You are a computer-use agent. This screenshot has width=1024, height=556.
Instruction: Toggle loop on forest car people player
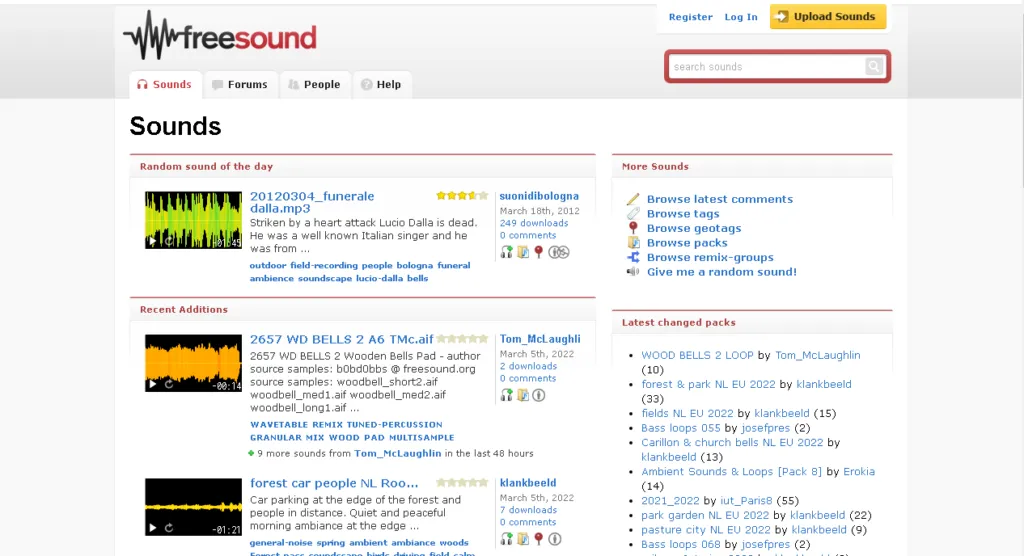click(x=169, y=528)
